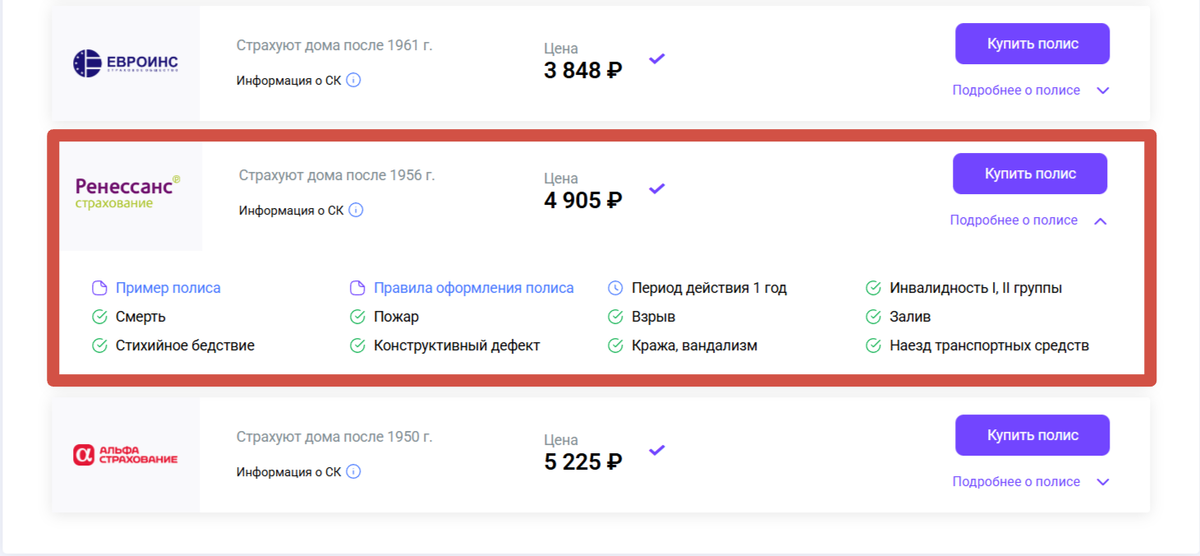Click the check icon beside Инвалидность I, II группы
Image resolution: width=1200 pixels, height=556 pixels.
[873, 288]
